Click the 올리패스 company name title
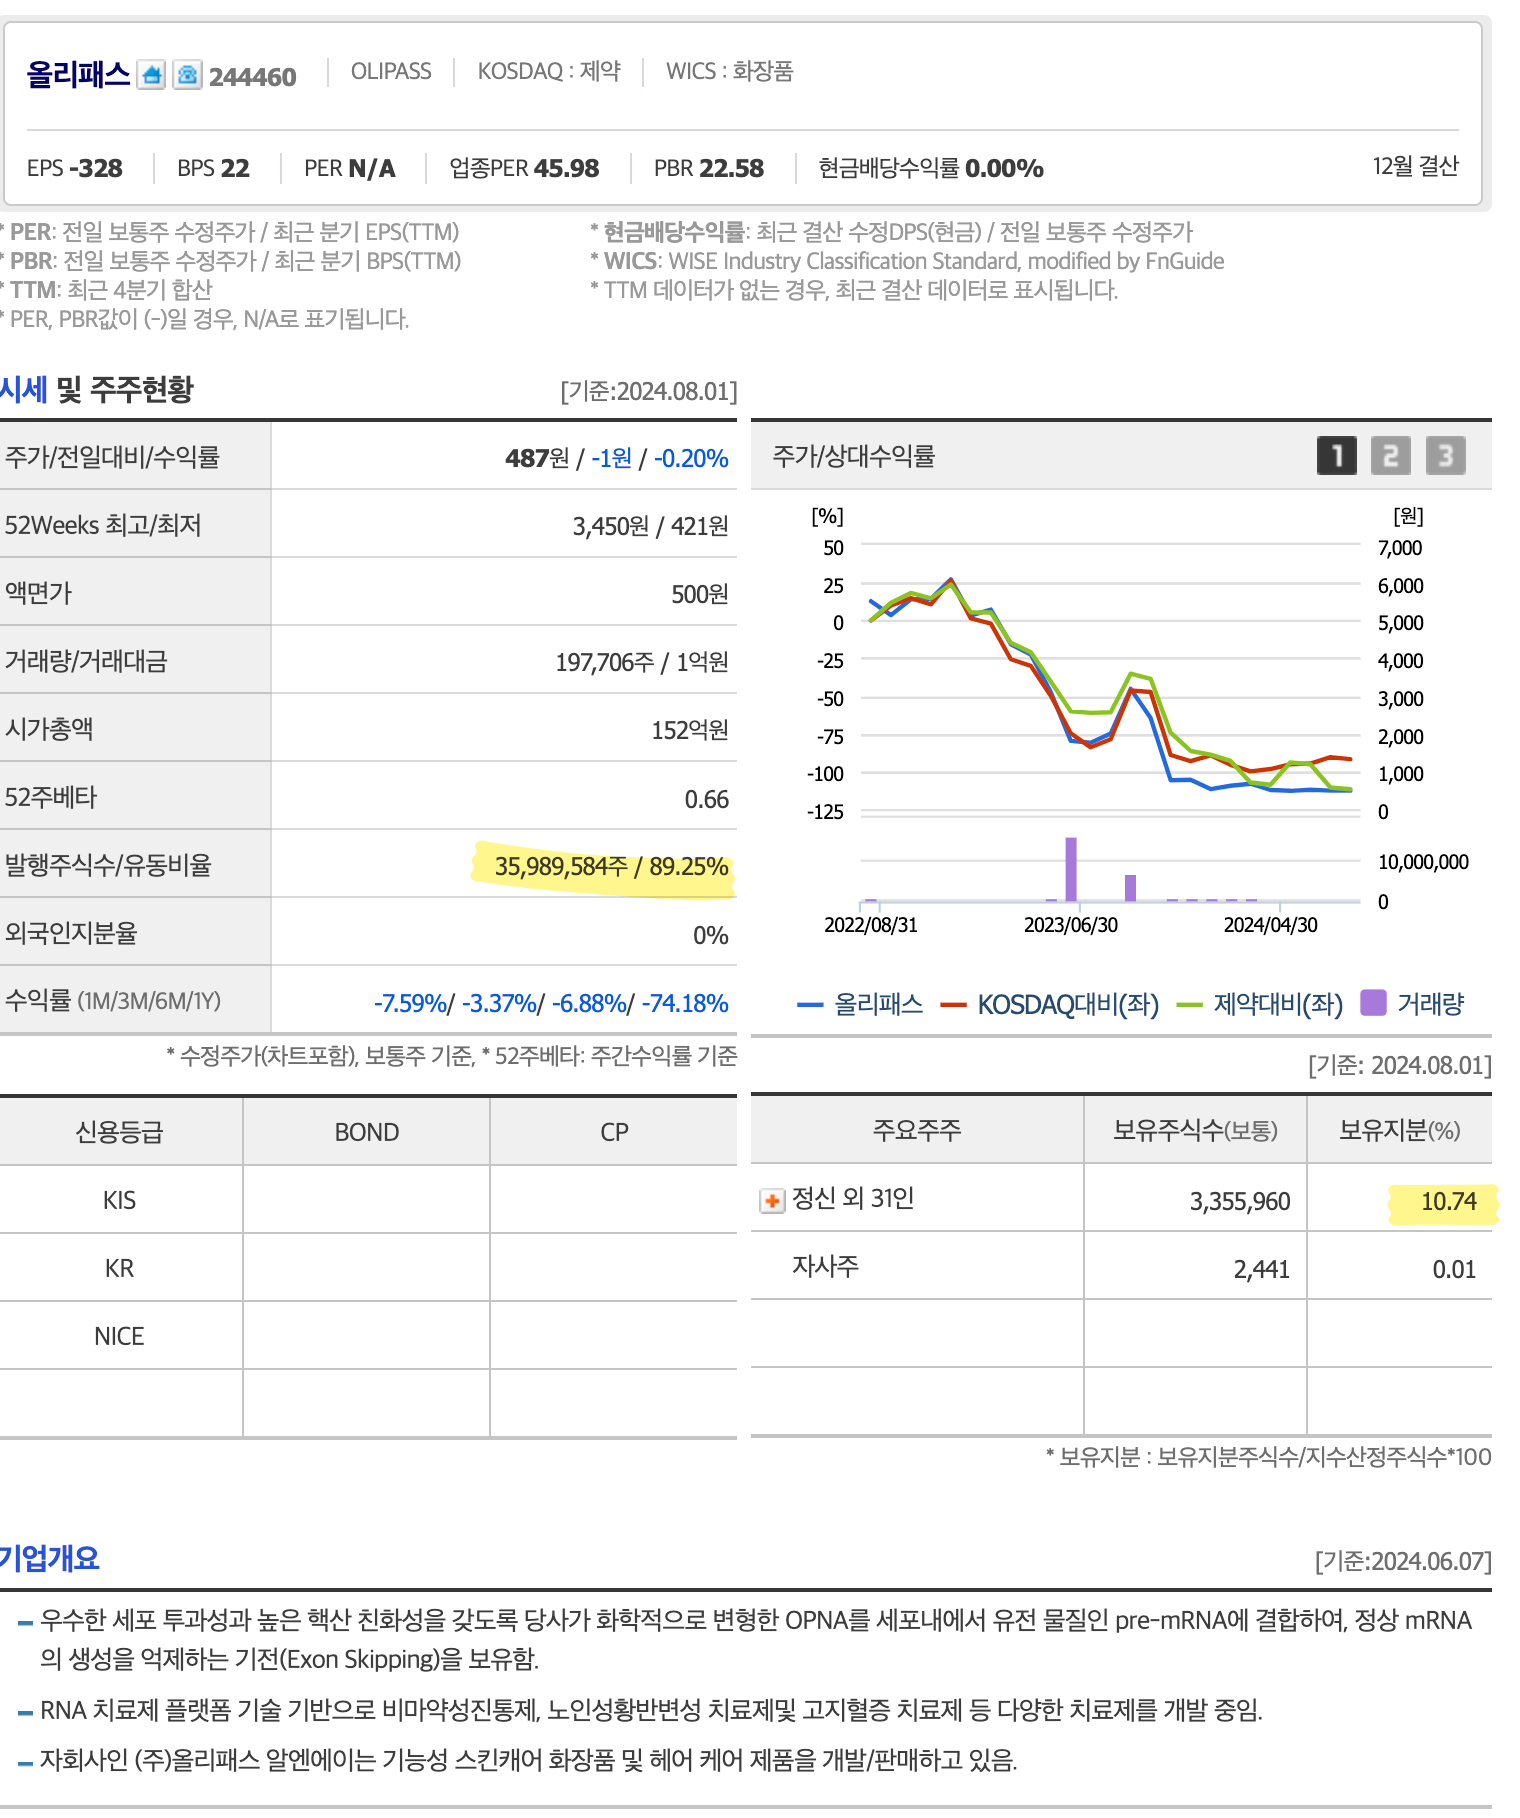This screenshot has height=1818, width=1520. (78, 75)
